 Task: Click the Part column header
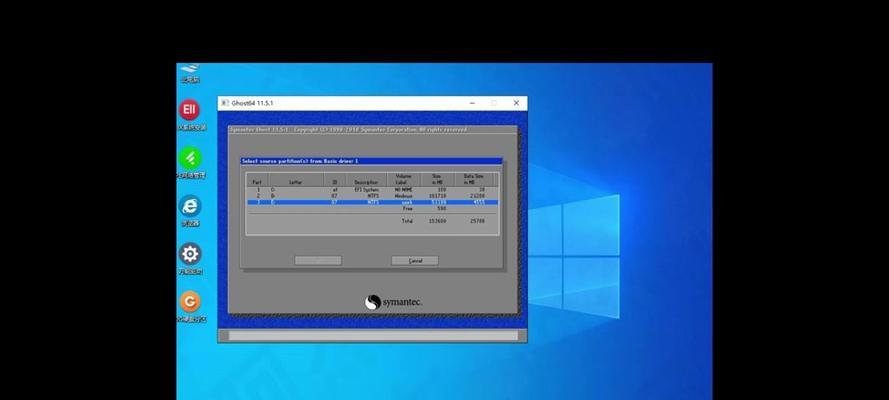[x=257, y=180]
